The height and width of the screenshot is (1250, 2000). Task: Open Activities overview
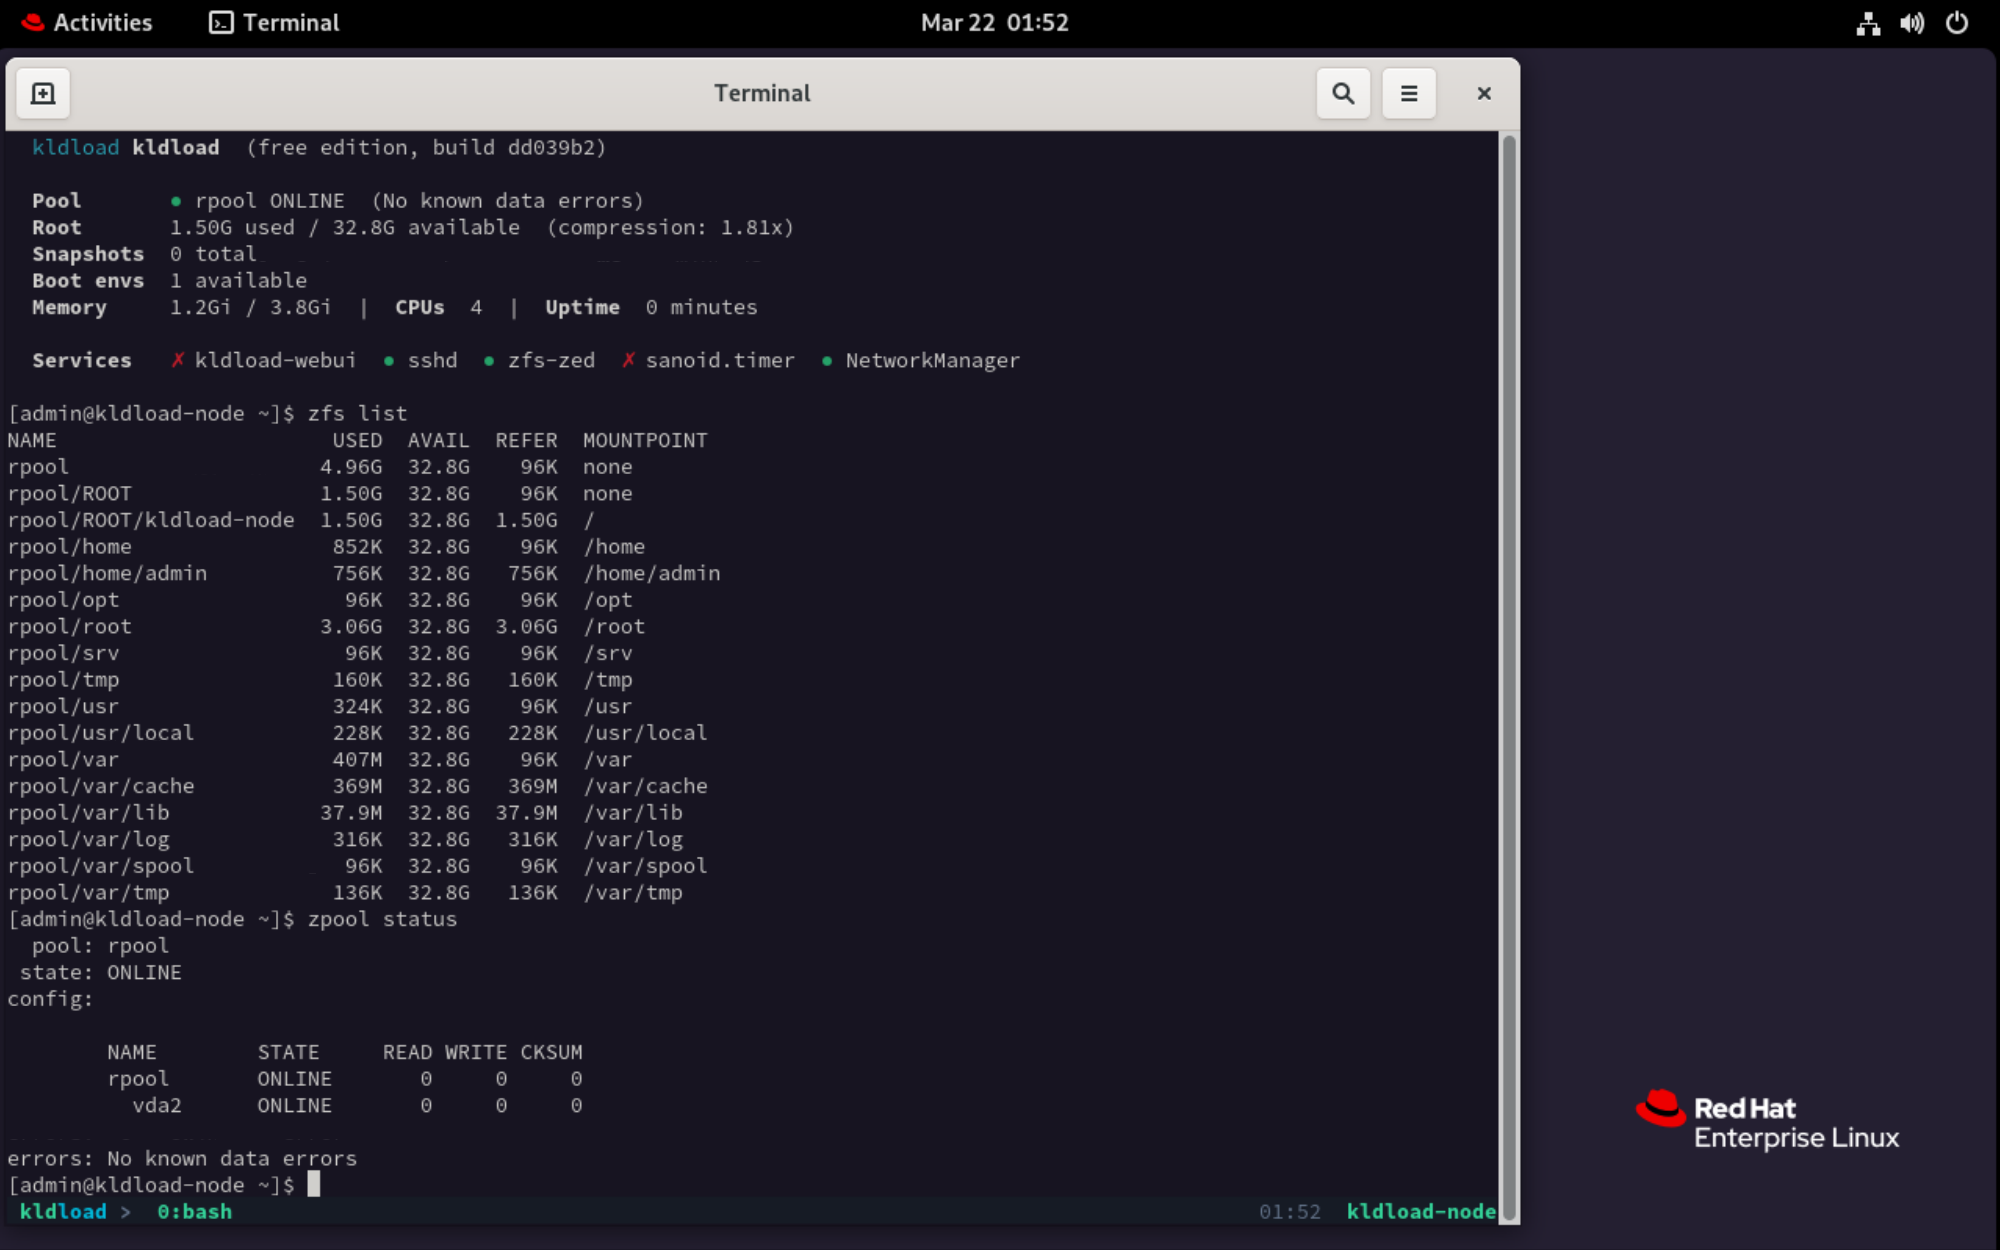point(100,22)
